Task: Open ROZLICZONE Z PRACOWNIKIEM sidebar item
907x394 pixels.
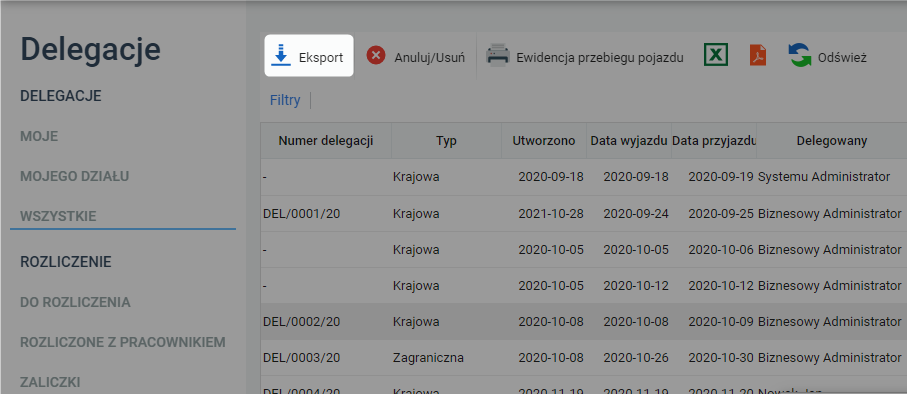Action: pyautogui.click(x=123, y=343)
